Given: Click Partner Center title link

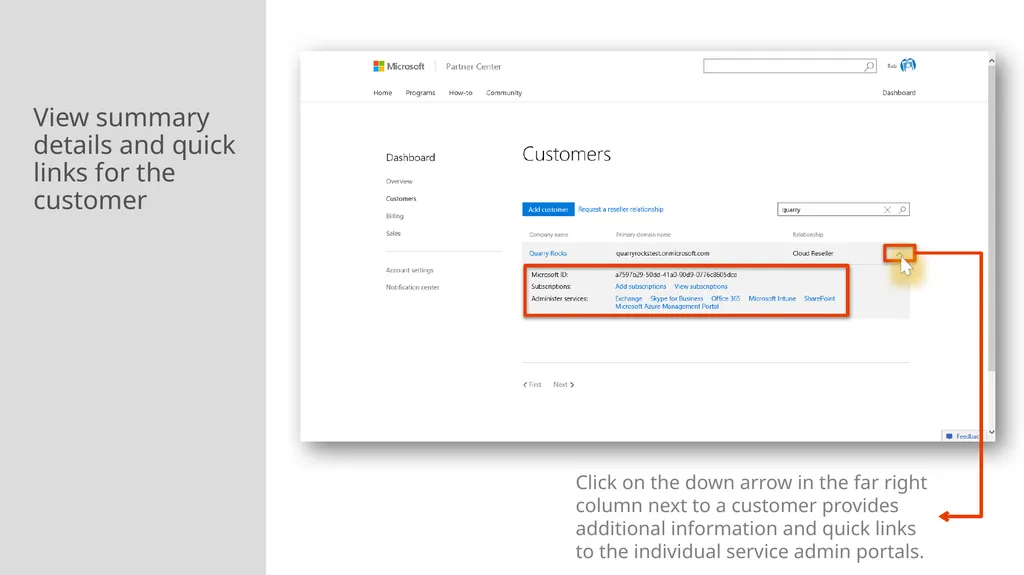Looking at the screenshot, I should click(473, 67).
